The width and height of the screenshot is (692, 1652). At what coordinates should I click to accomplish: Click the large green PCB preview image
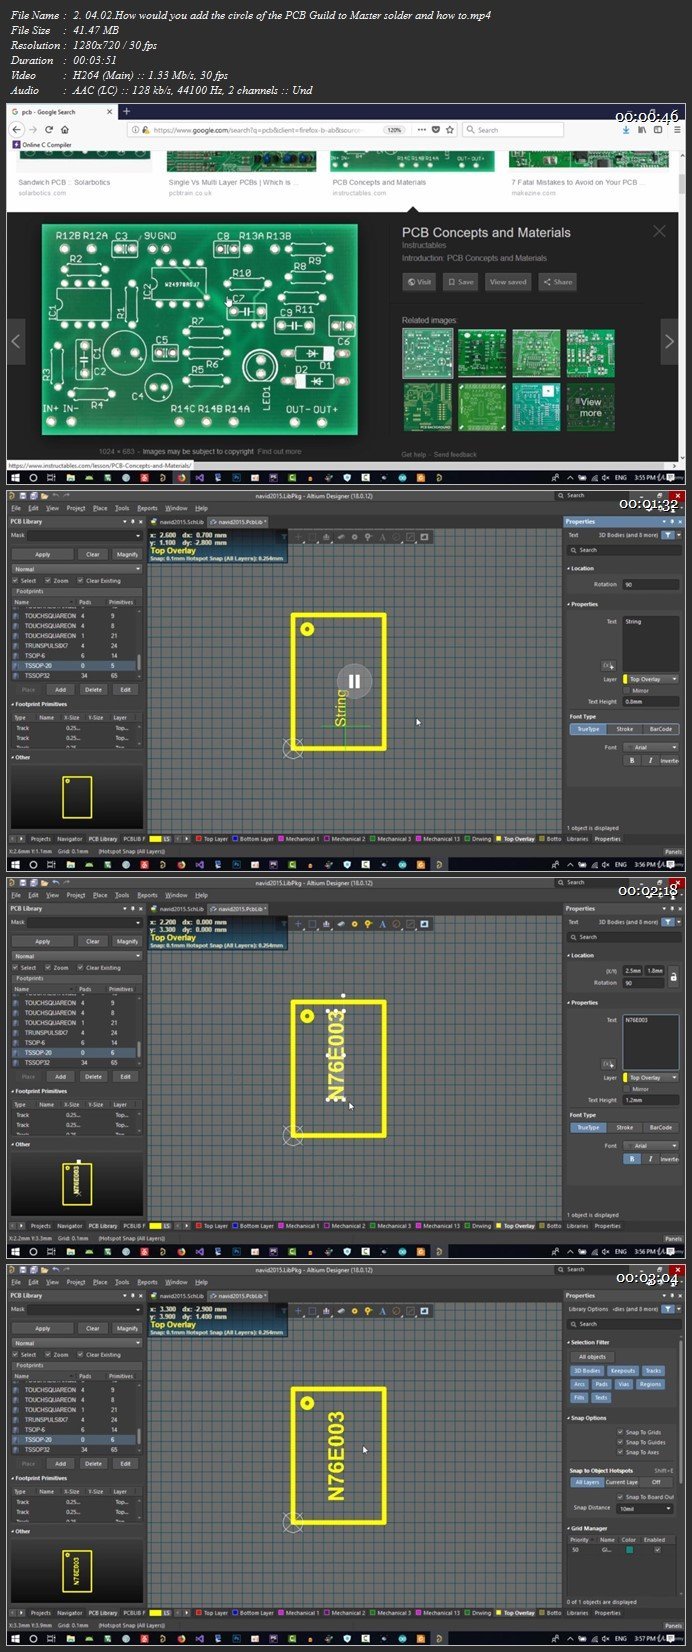[x=198, y=328]
